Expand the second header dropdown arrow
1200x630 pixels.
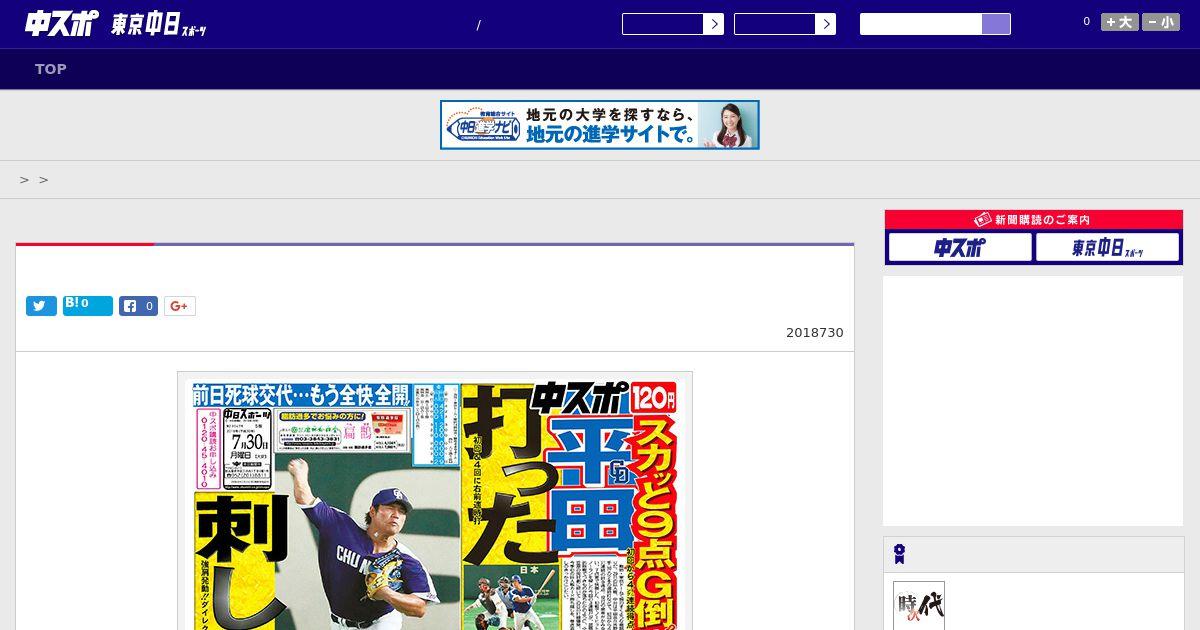pos(825,24)
